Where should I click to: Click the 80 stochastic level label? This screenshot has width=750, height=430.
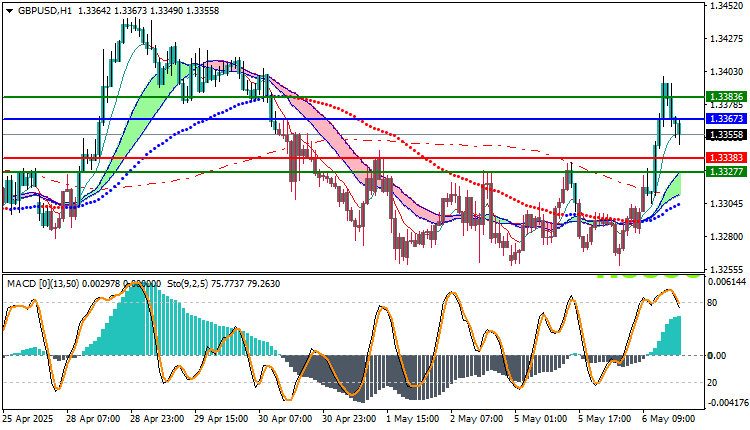point(712,303)
